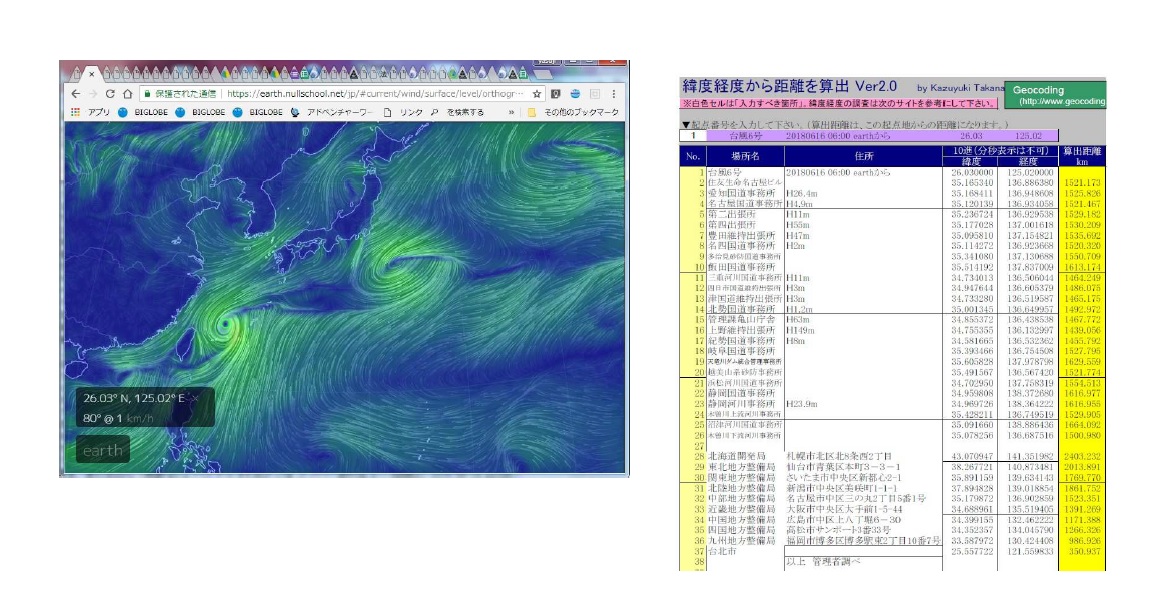Expand hidden bookmarks with the » chevron

[512, 112]
